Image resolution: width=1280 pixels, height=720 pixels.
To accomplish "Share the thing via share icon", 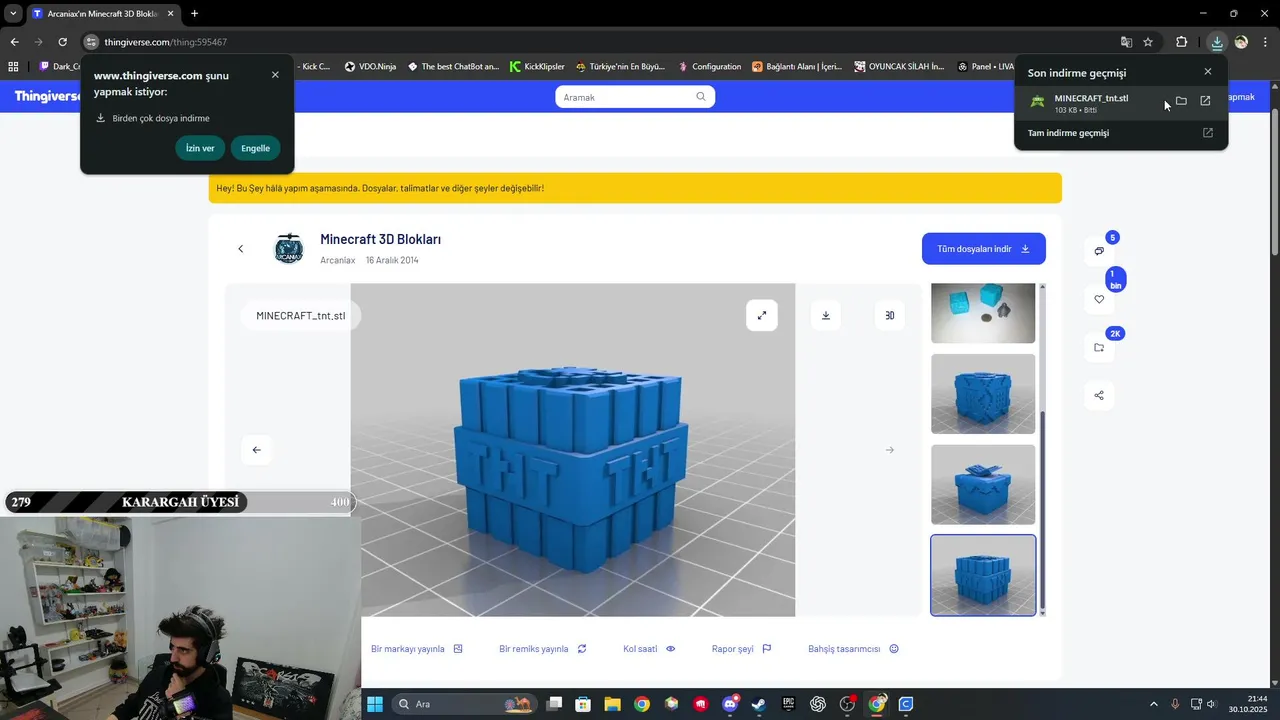I will coord(1099,395).
